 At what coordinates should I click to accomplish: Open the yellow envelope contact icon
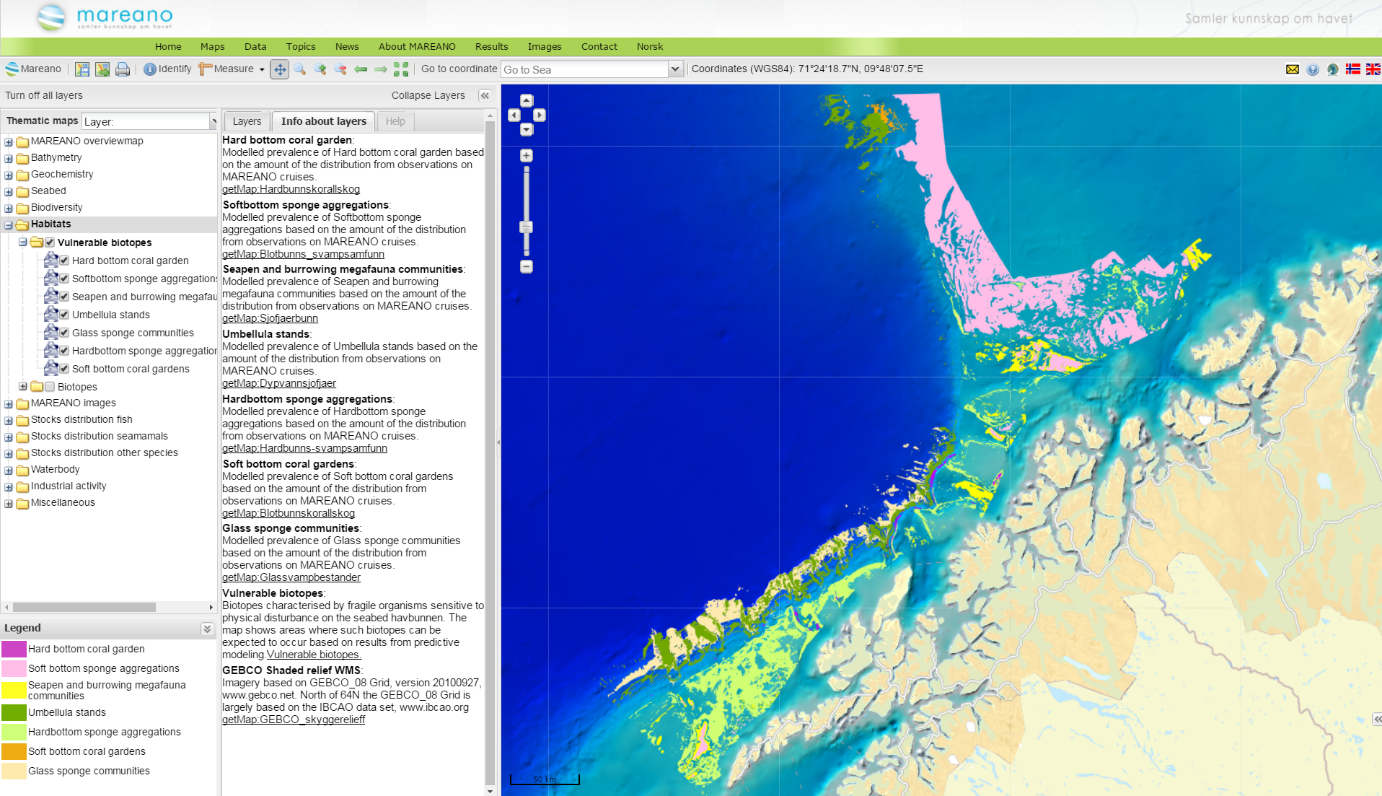click(1292, 69)
